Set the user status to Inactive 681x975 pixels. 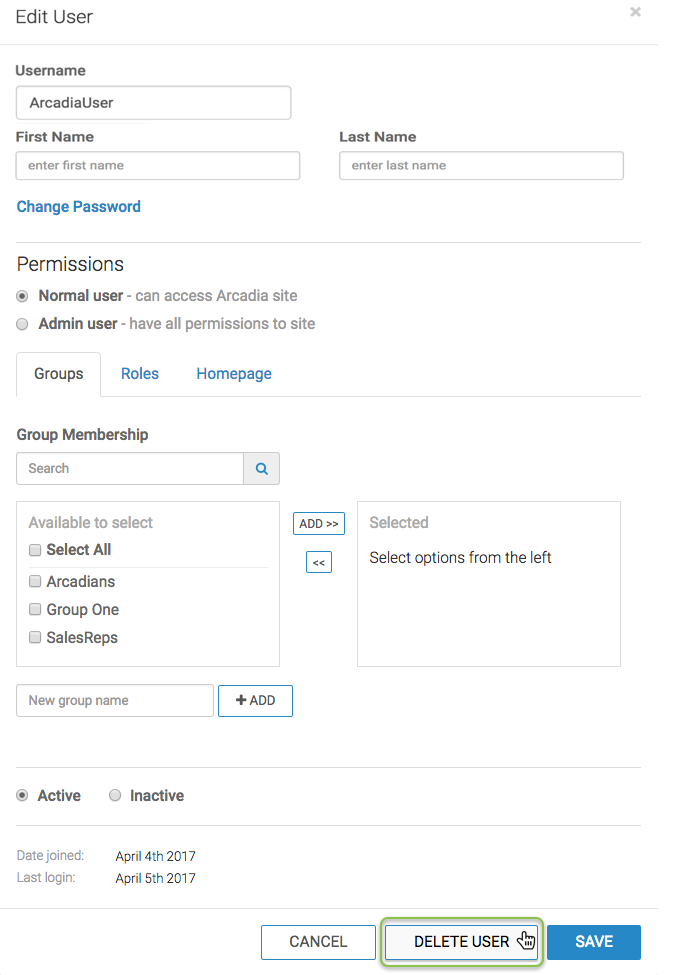pyautogui.click(x=115, y=796)
